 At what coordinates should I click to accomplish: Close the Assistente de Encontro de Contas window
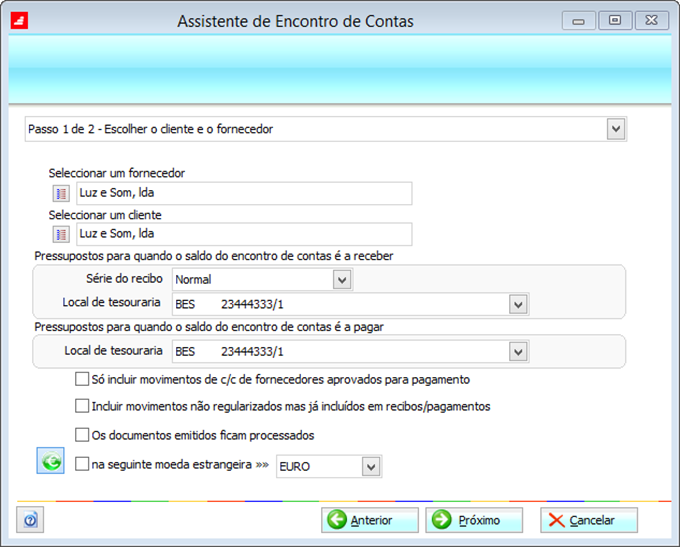(652, 20)
